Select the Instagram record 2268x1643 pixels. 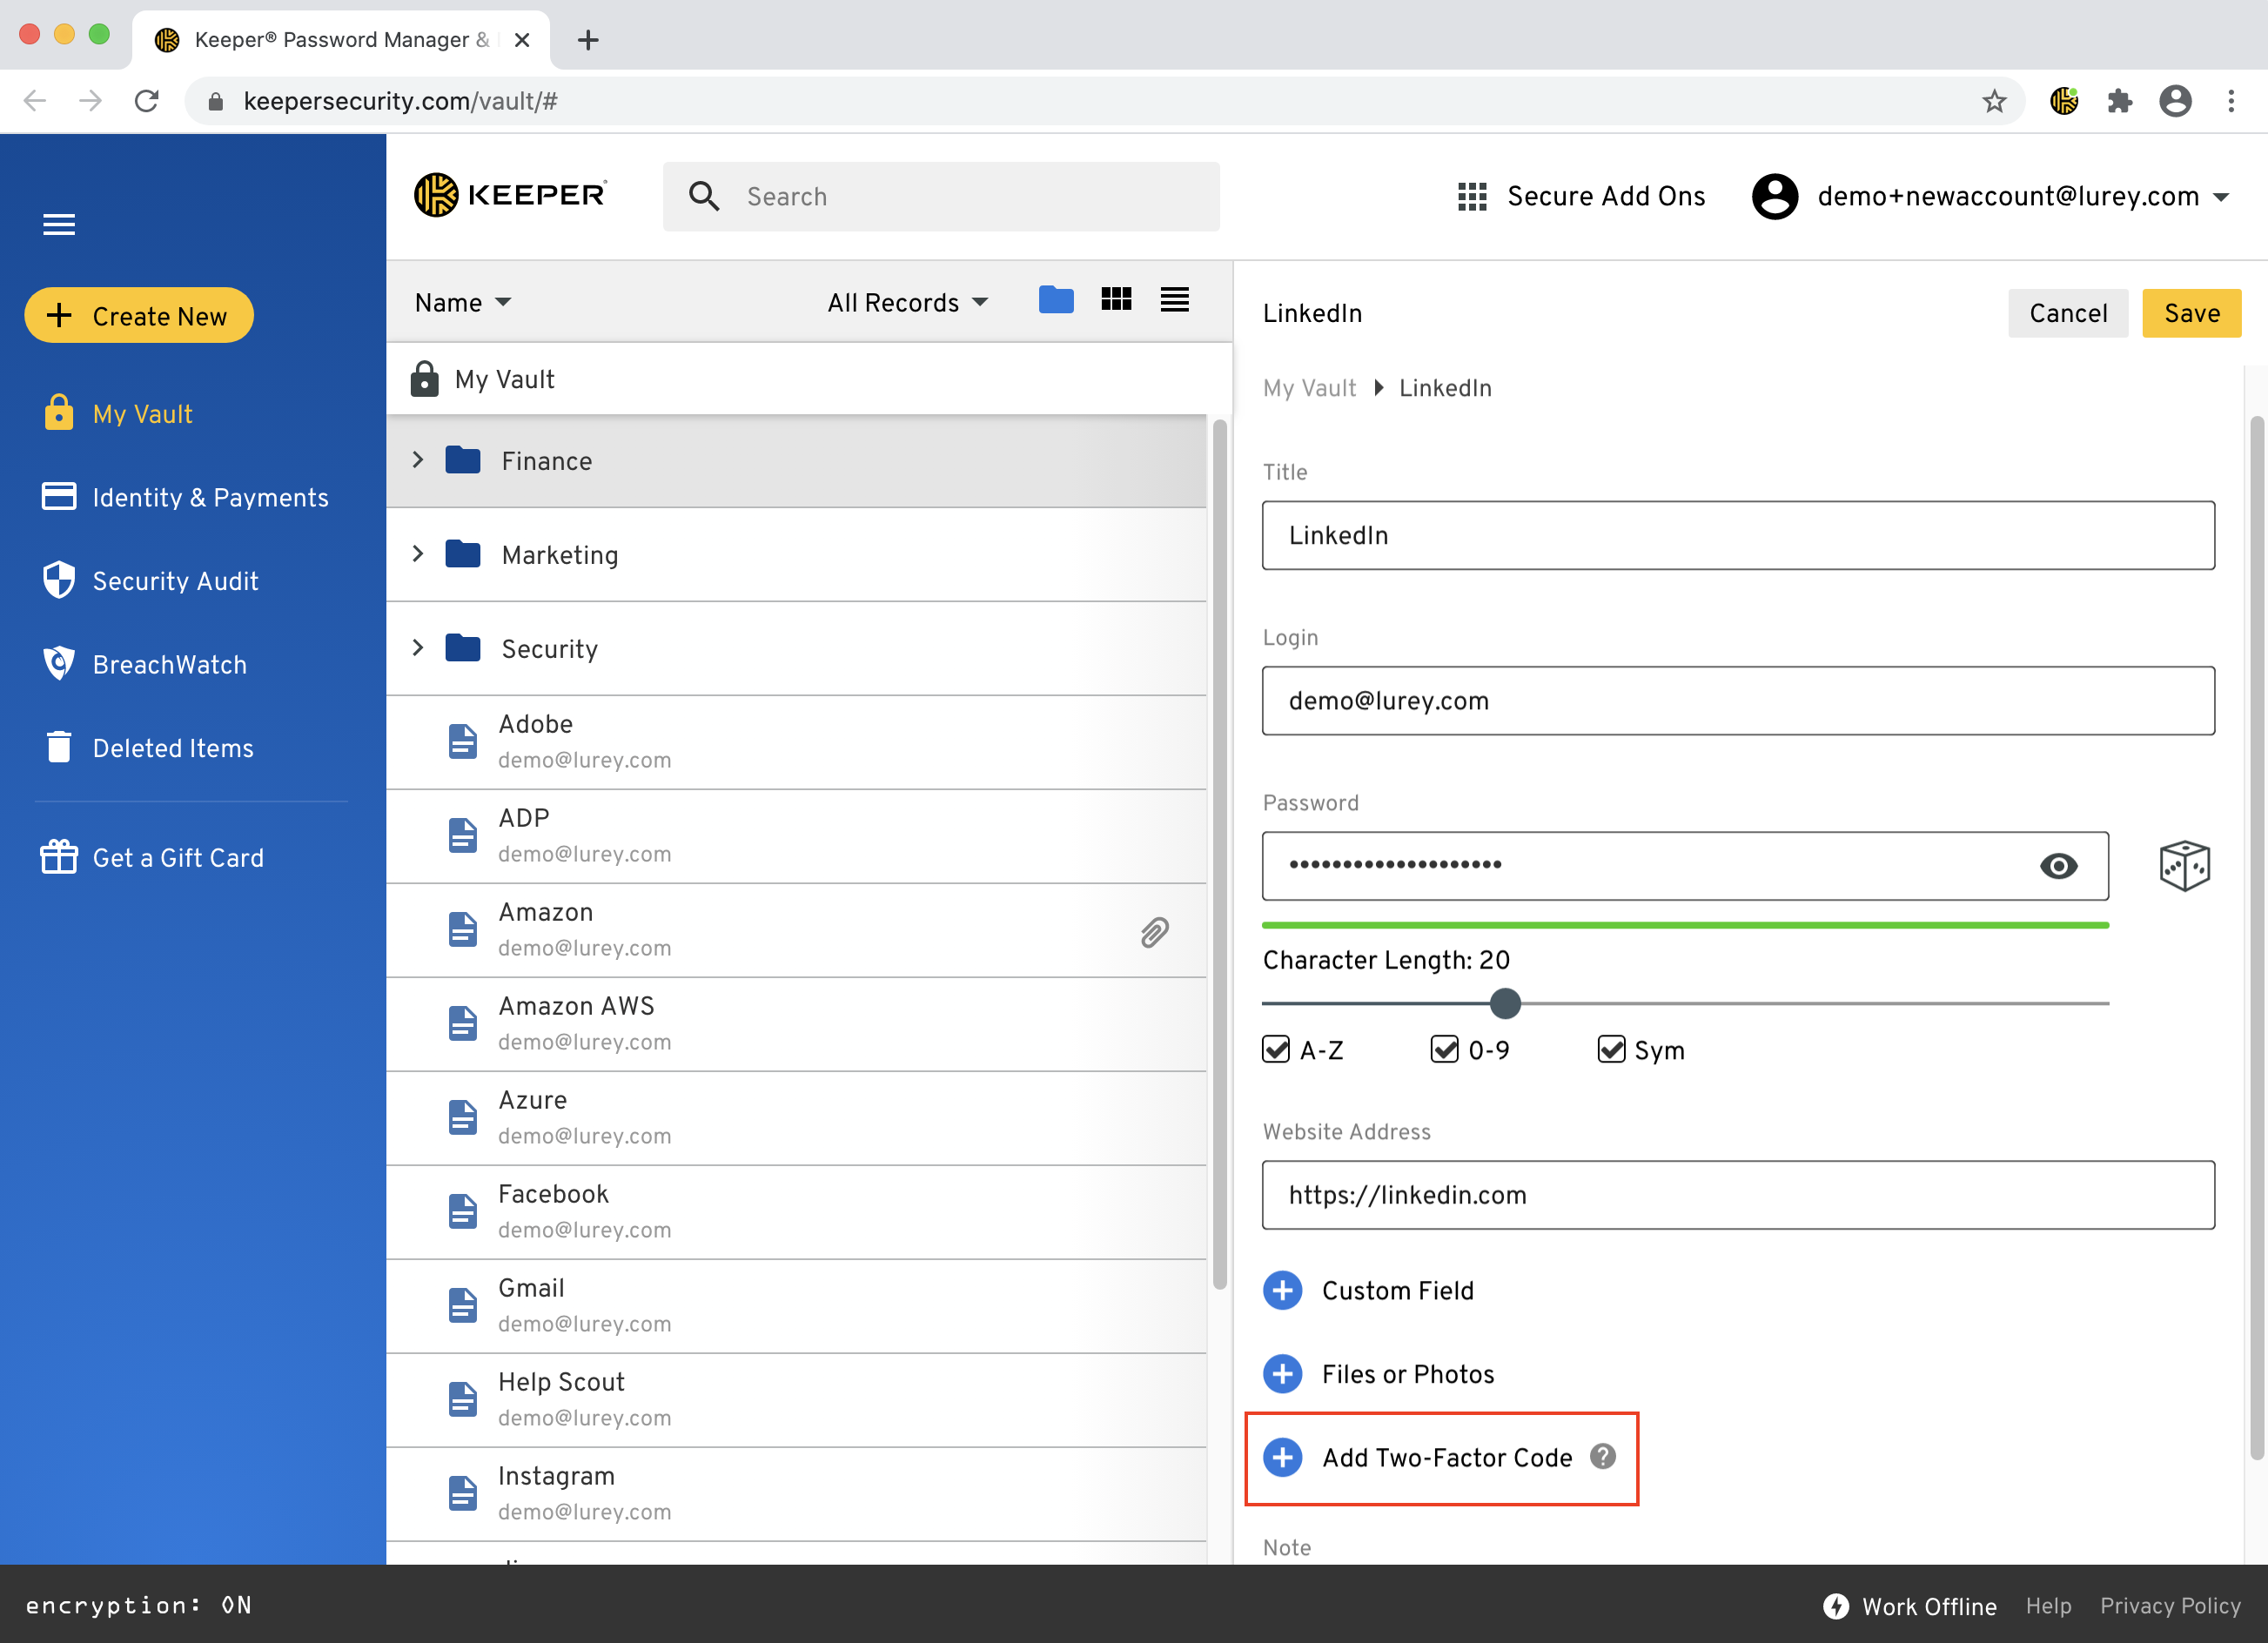click(x=796, y=1493)
